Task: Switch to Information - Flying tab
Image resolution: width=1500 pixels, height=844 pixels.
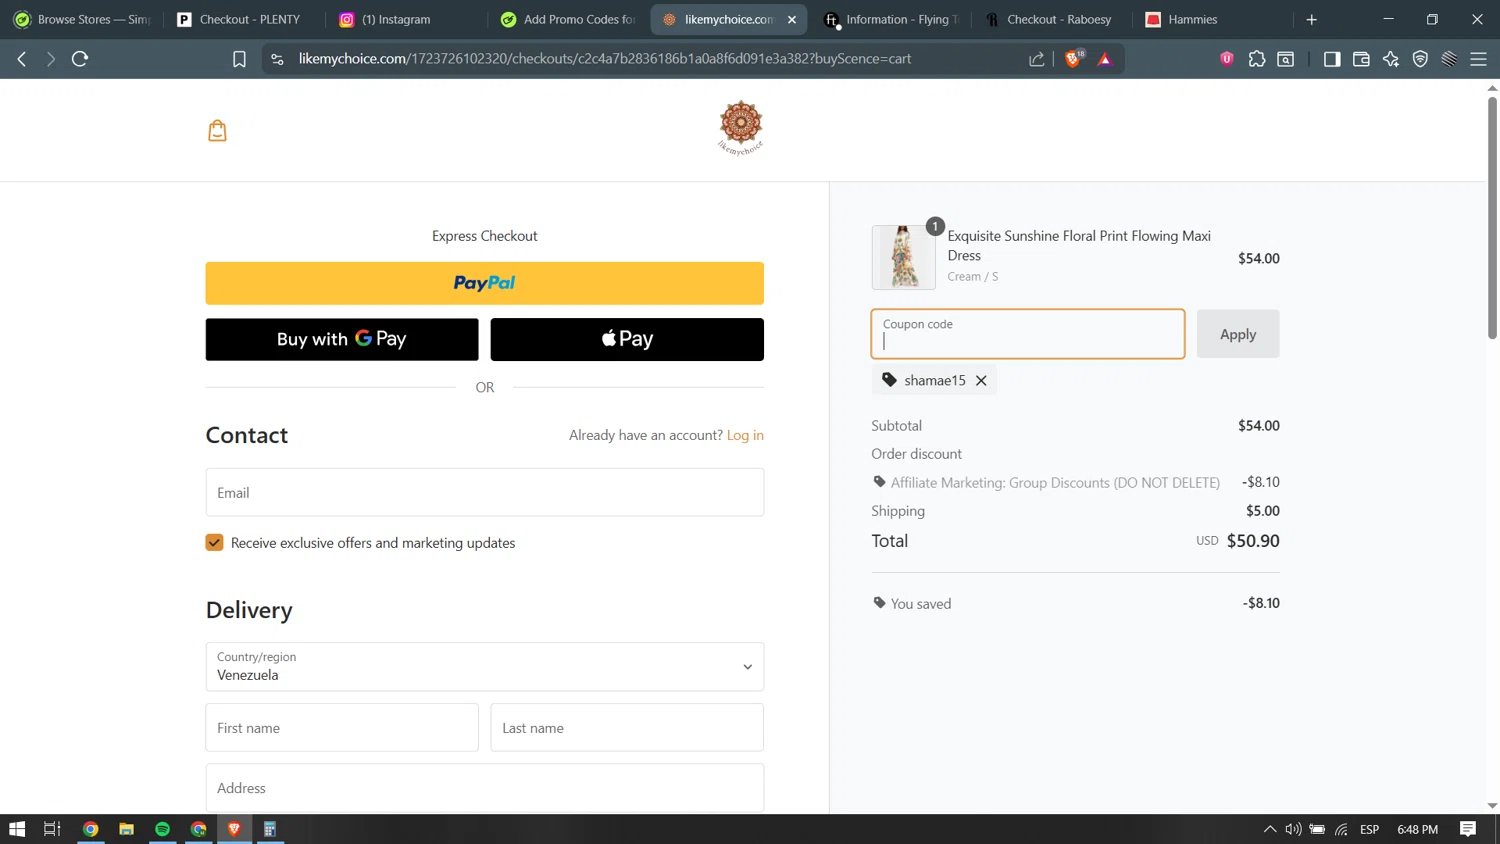Action: [x=890, y=19]
